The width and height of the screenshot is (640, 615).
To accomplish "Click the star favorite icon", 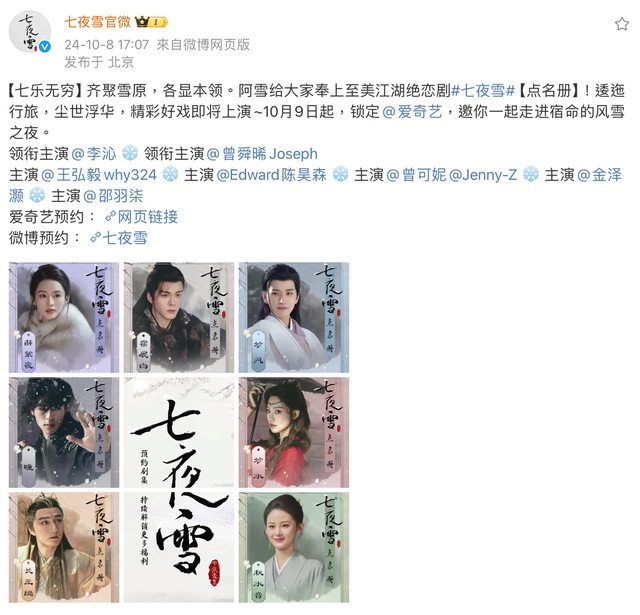I will point(622,24).
